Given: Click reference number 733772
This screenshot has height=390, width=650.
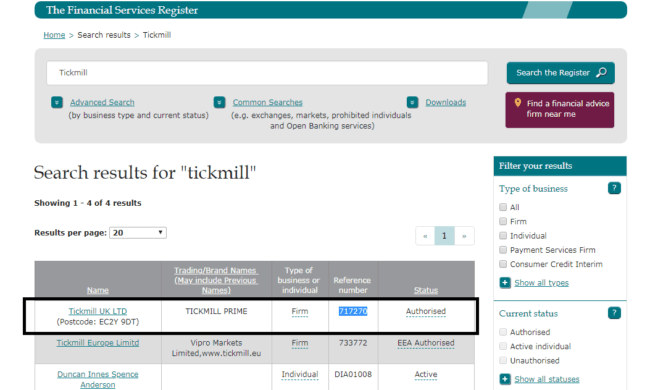Looking at the screenshot, I should click(x=353, y=343).
